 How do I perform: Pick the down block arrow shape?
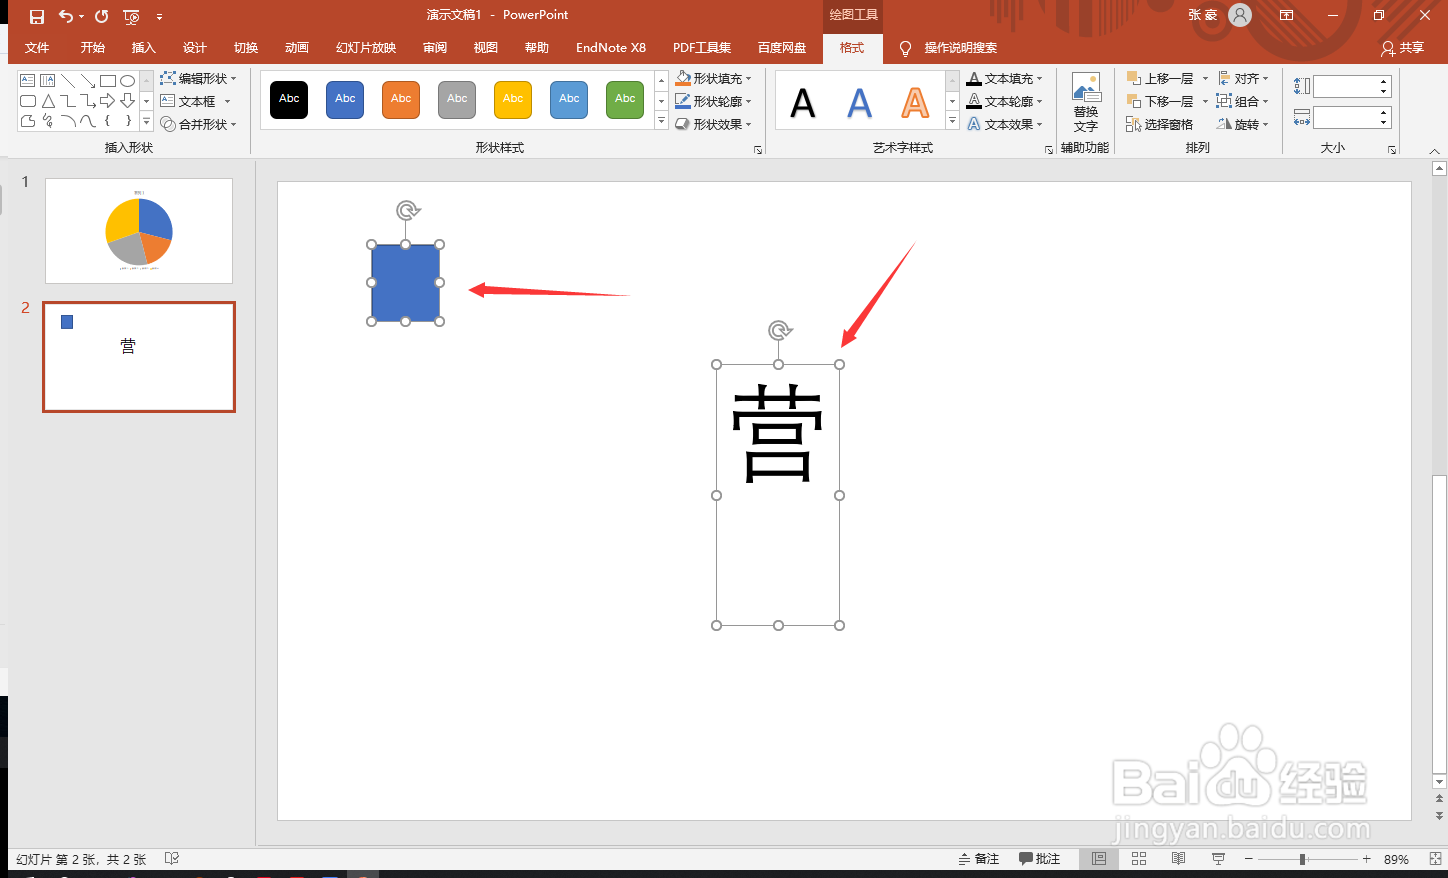pos(127,101)
